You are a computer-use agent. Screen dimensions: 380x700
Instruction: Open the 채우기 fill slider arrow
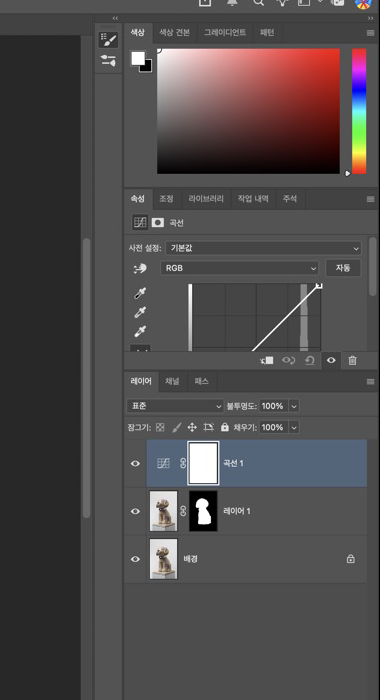(294, 427)
